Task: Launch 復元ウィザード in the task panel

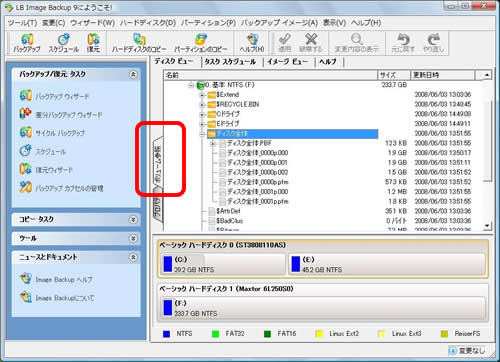Action: [46, 169]
